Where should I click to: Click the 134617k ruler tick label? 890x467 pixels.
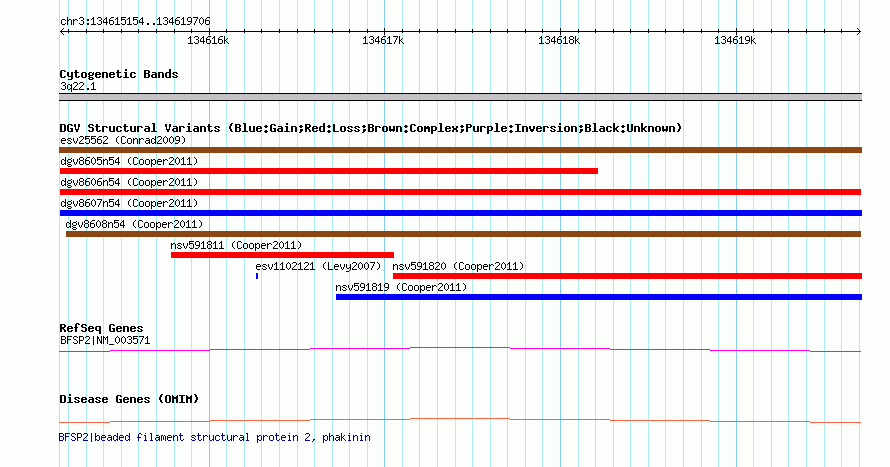coord(383,40)
